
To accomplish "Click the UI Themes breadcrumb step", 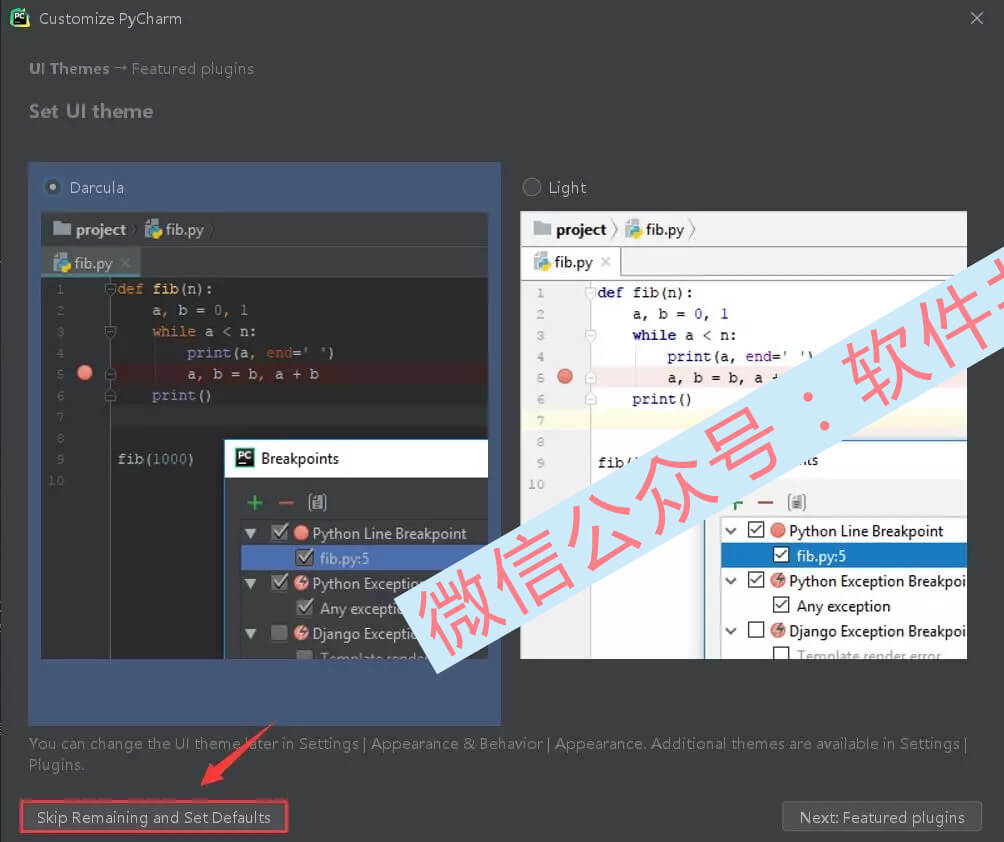I will 69,69.
